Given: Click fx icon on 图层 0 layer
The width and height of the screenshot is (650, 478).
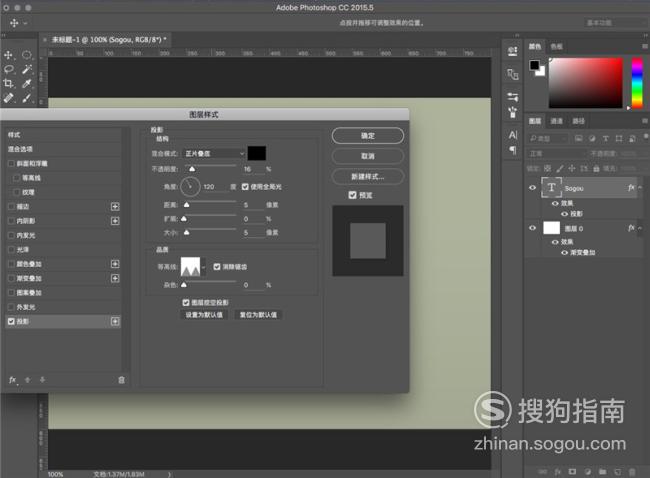Looking at the screenshot, I should click(631, 228).
